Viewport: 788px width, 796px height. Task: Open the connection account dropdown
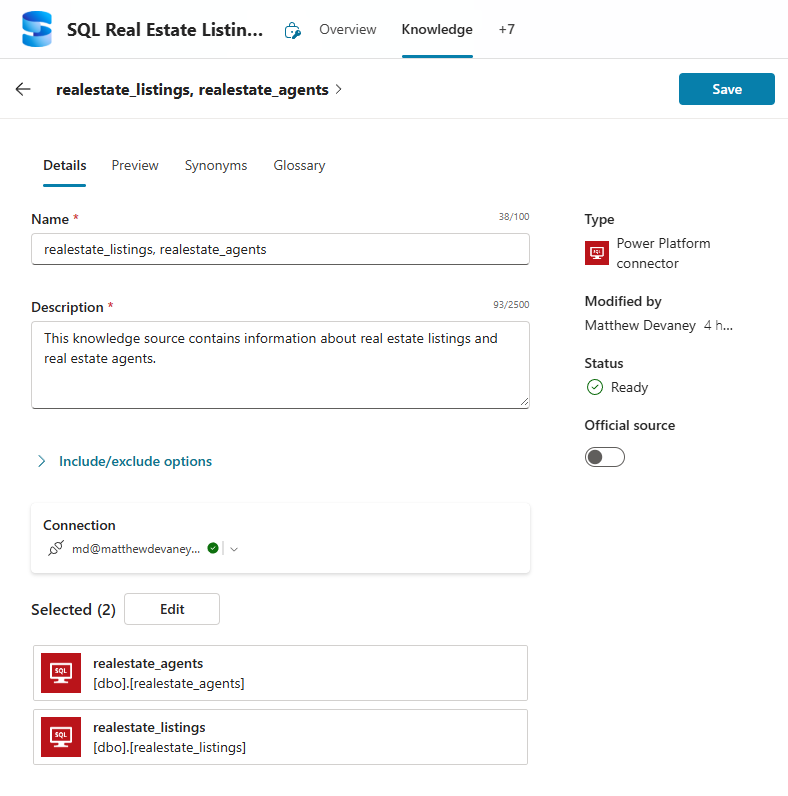click(x=234, y=548)
